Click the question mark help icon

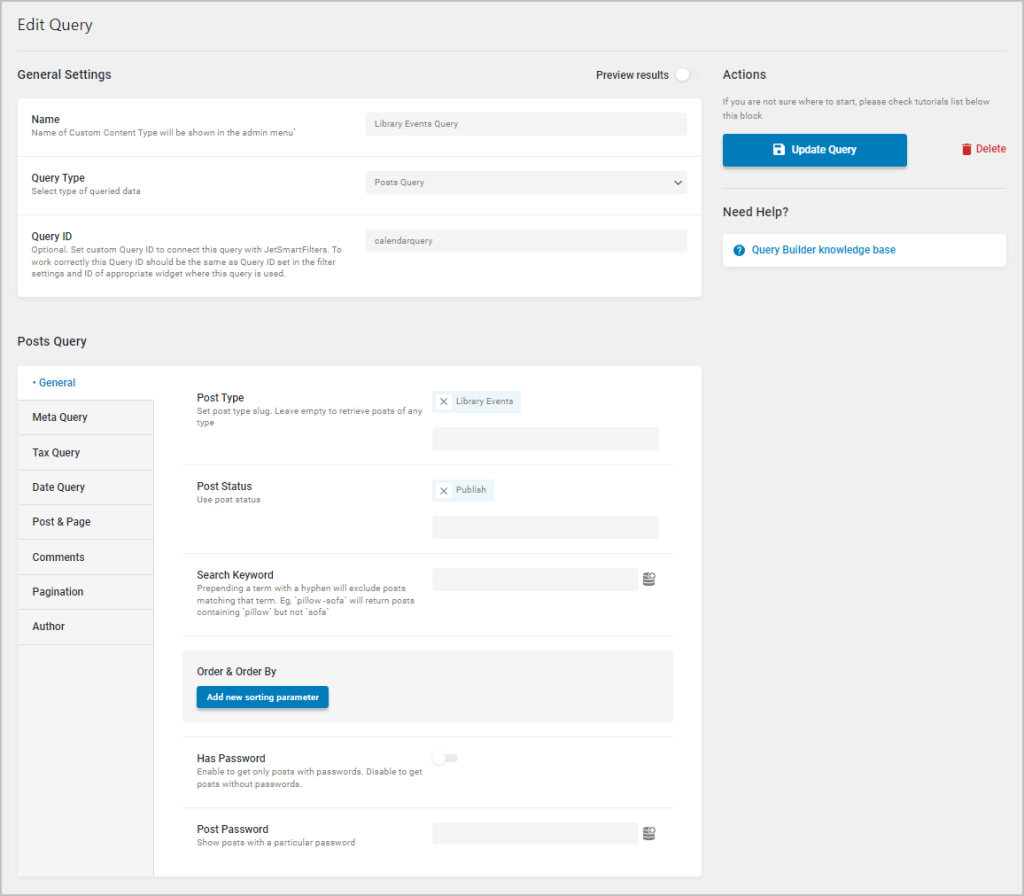point(737,249)
